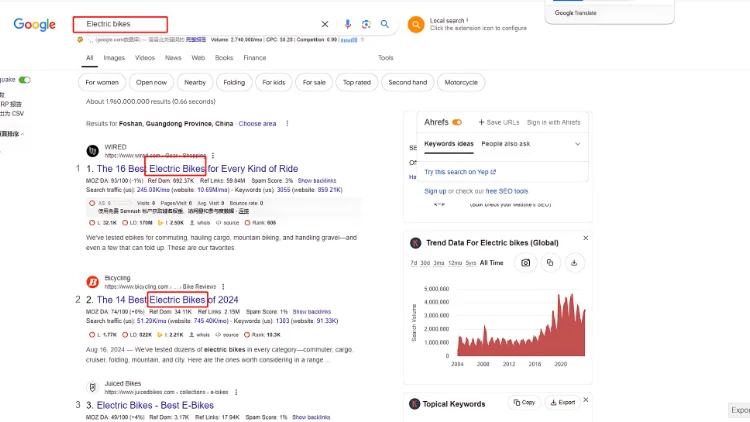This screenshot has height=422, width=750.
Task: Export the Topical Keywords list
Action: [x=562, y=402]
